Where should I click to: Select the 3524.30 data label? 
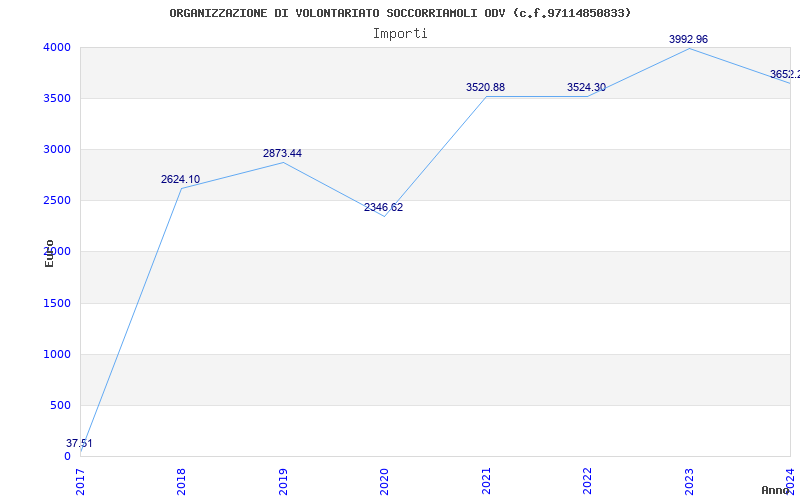pos(586,87)
